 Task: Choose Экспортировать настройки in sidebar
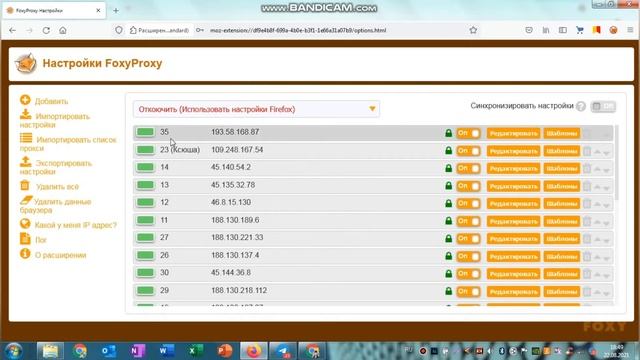[x=56, y=166]
